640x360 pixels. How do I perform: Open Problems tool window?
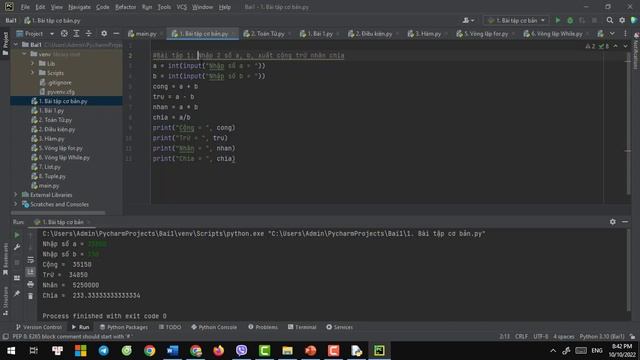tap(263, 327)
